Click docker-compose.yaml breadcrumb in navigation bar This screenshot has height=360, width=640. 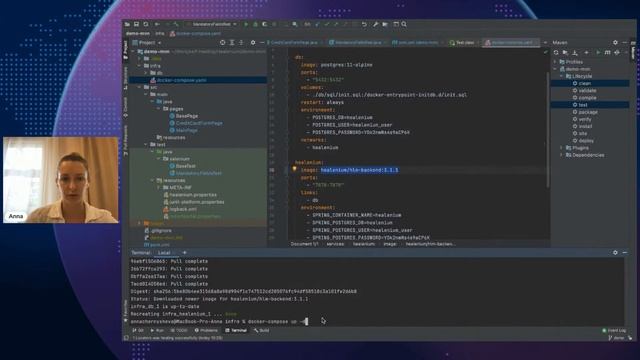click(x=196, y=33)
